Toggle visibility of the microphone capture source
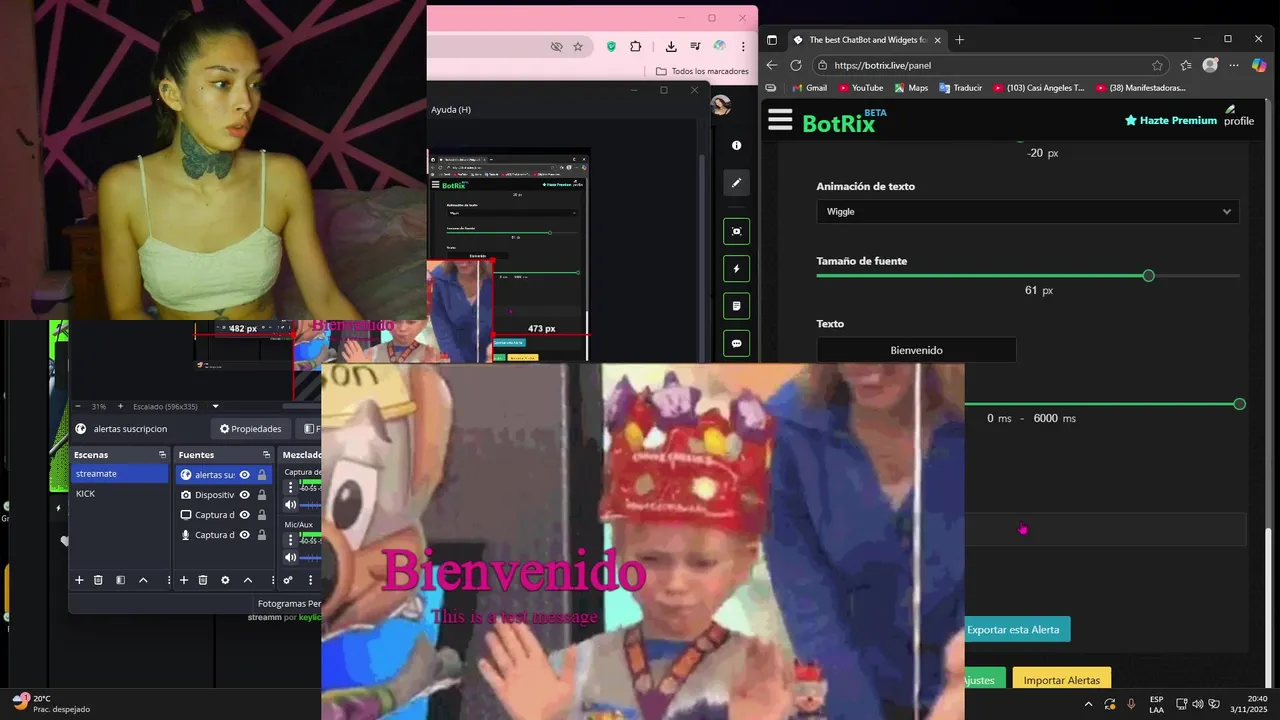Image resolution: width=1280 pixels, height=720 pixels. 244,535
